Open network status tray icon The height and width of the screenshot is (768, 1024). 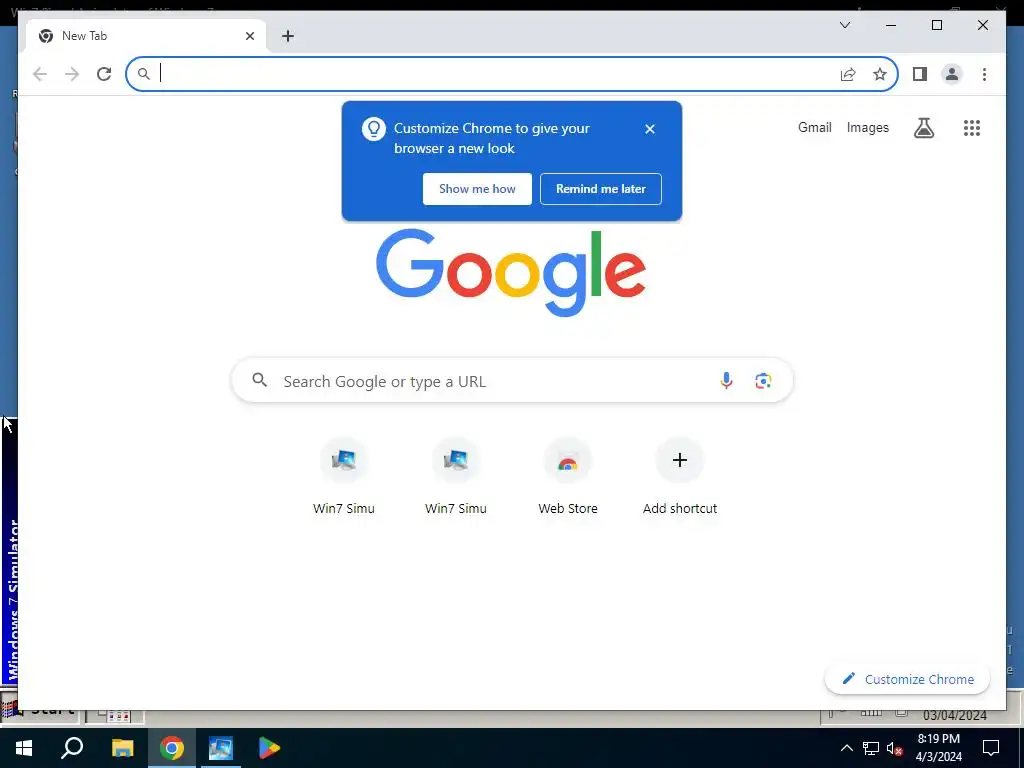tap(871, 748)
